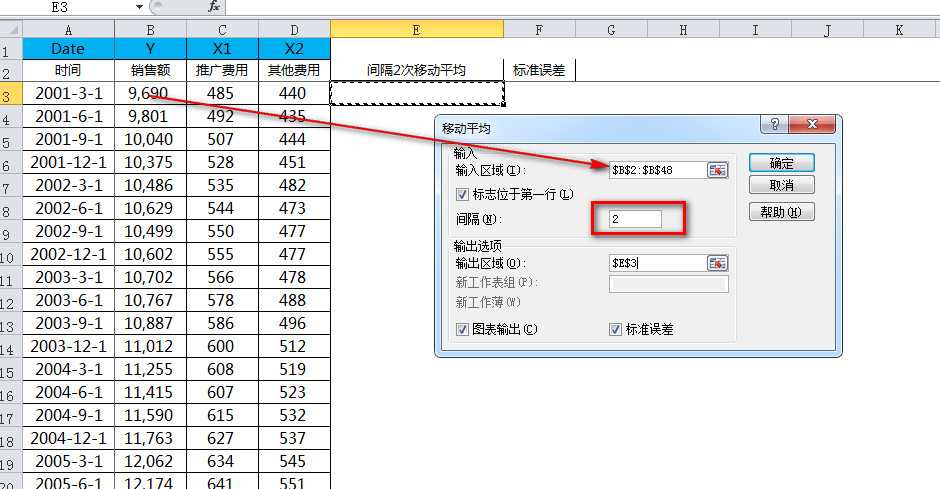Screen dimensions: 940x489
Task: Click the date cell 2002-12-1
Action: click(68, 254)
